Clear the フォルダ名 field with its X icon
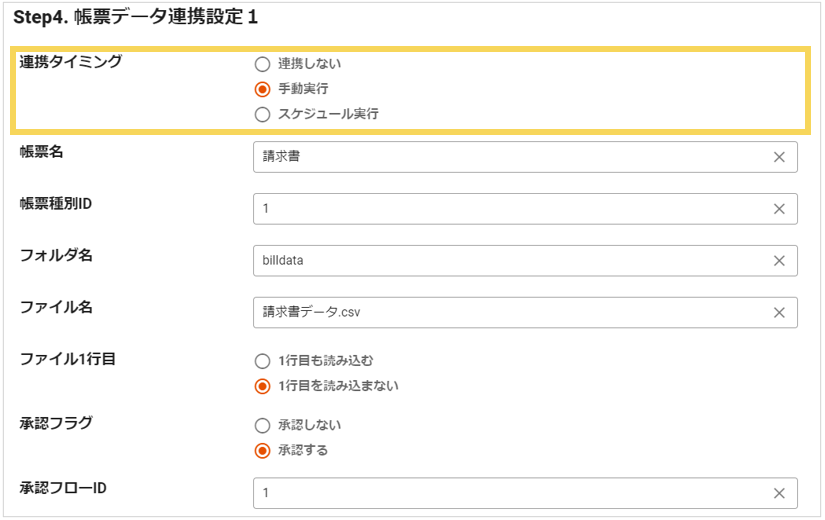825x520 pixels. tap(779, 261)
